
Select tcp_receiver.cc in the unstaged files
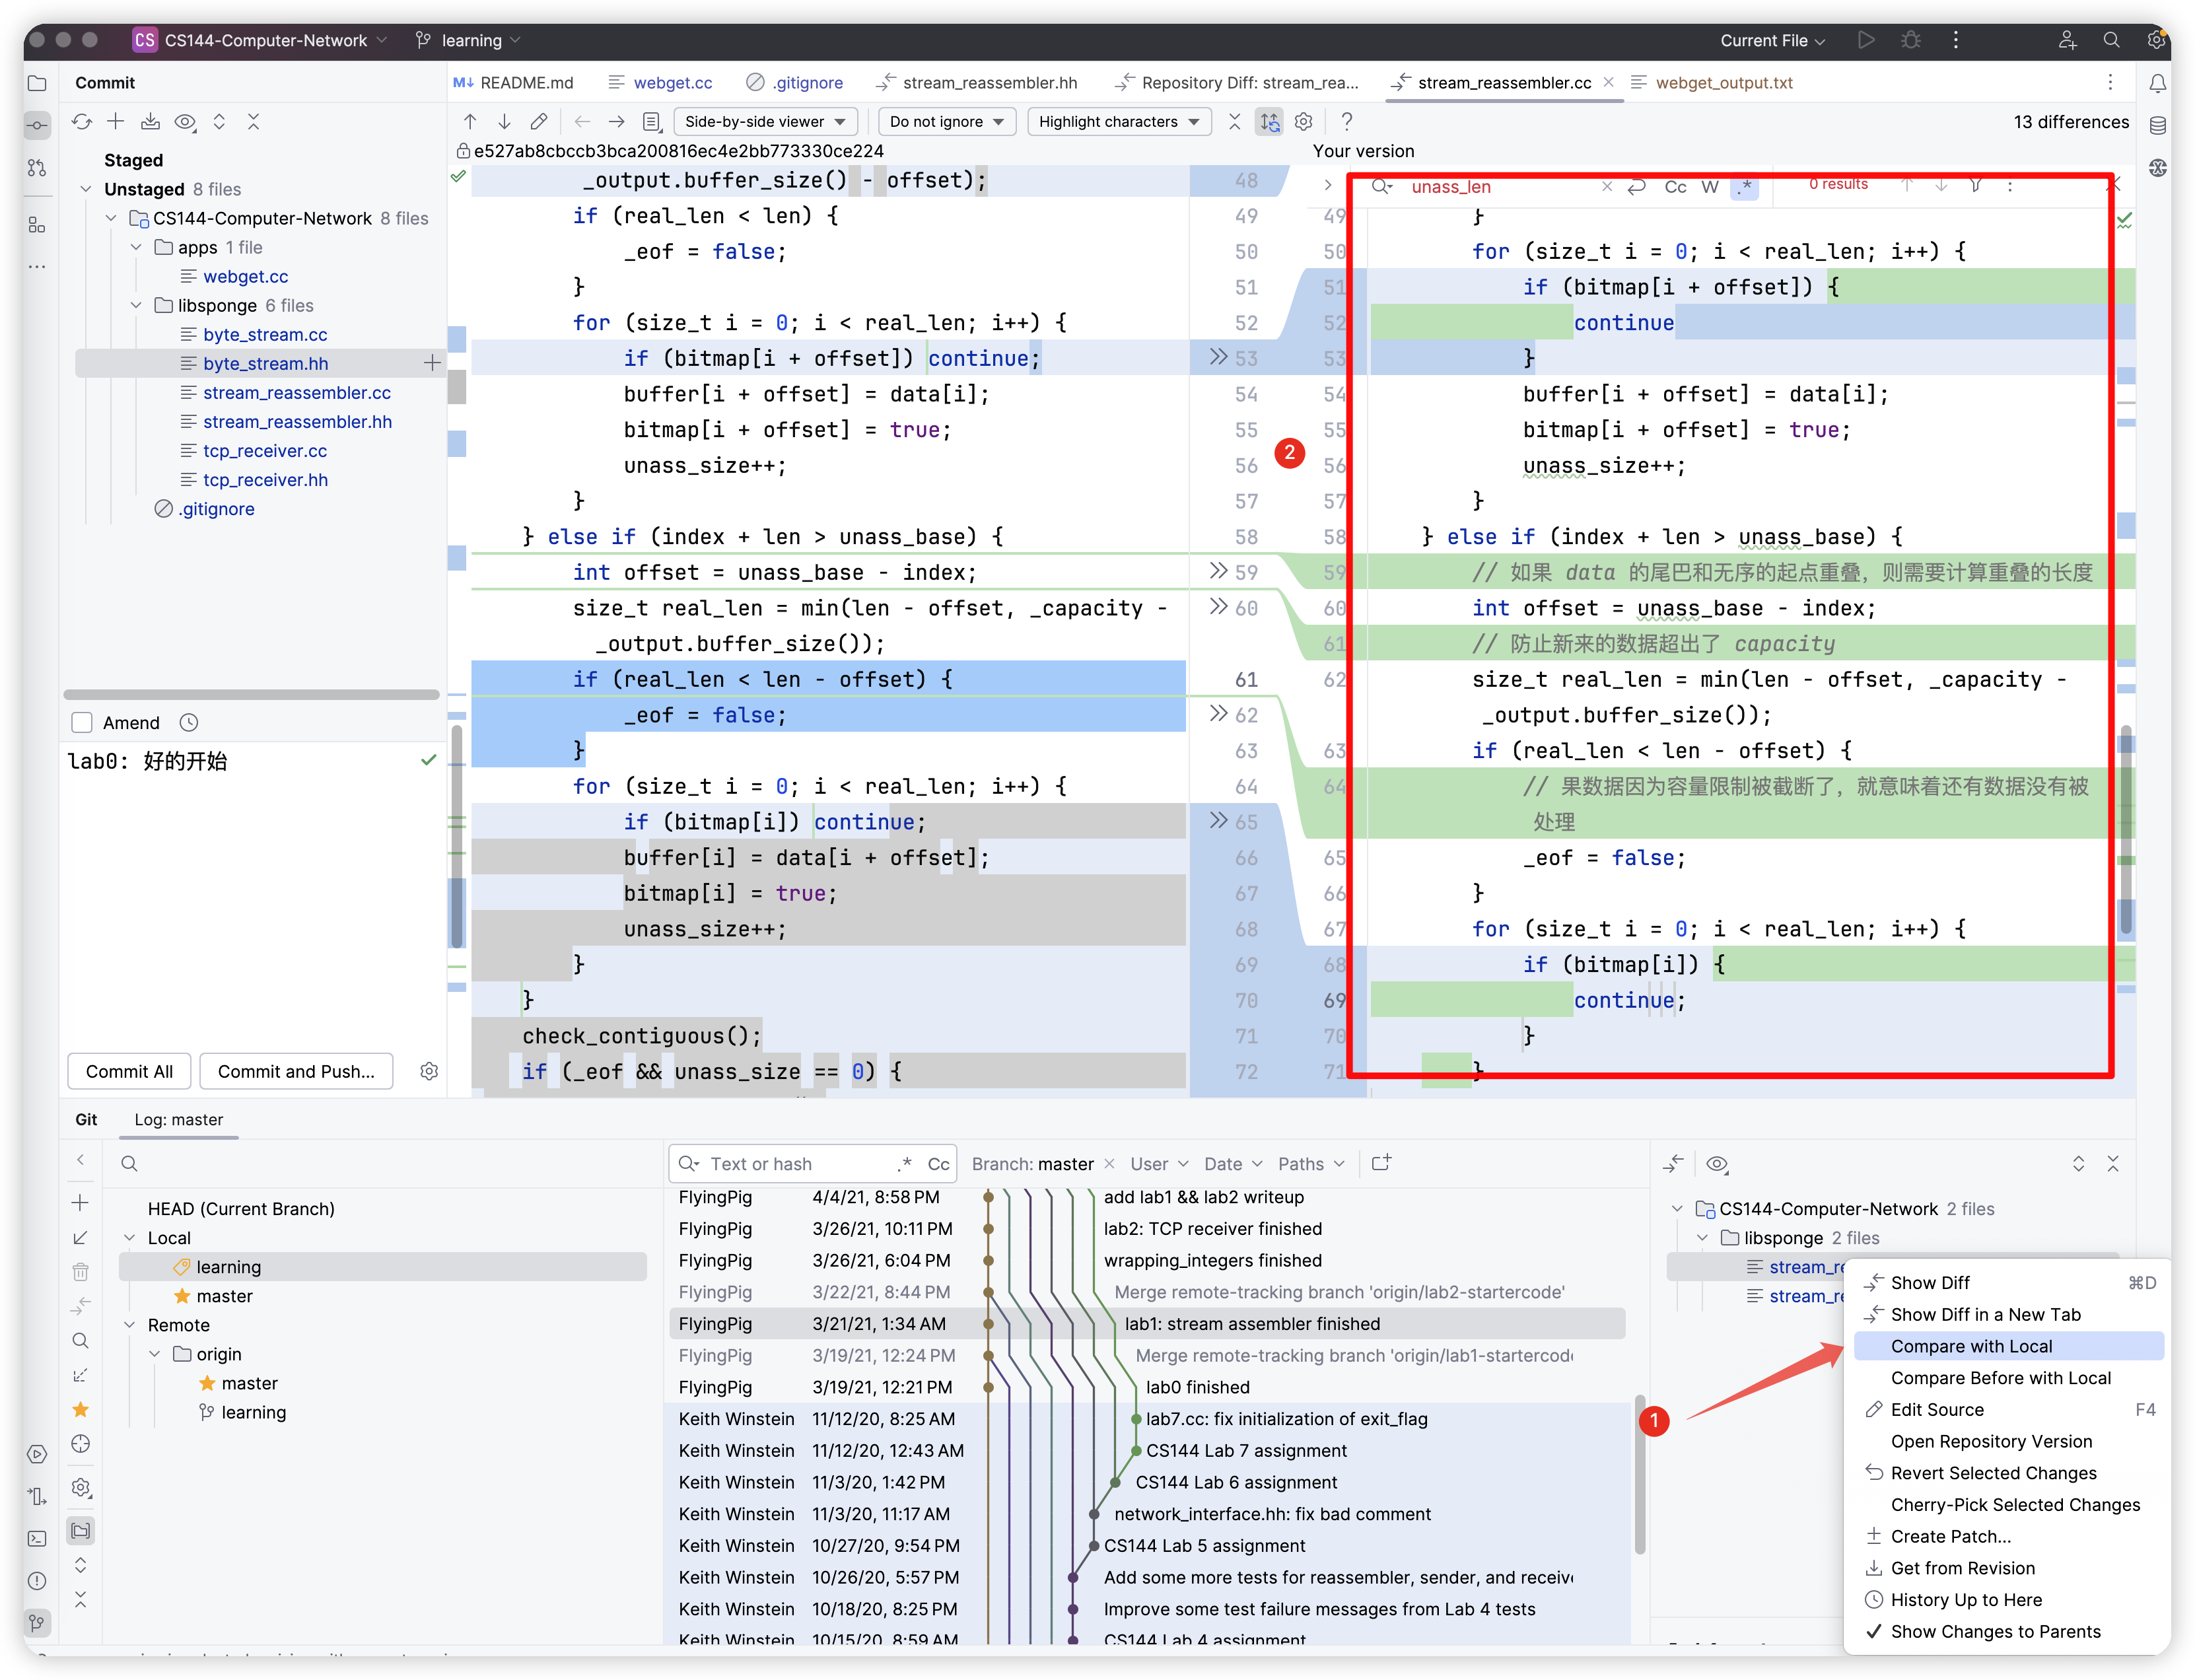pyautogui.click(x=265, y=451)
